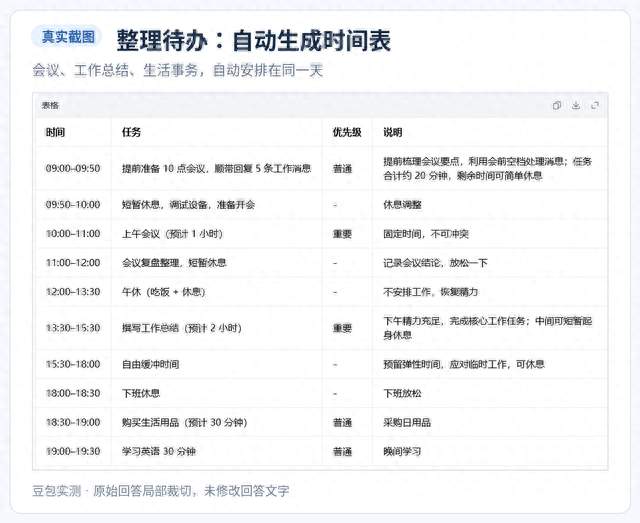Copy the table using the copy icon
Screen dimensions: 640x523
[556, 105]
